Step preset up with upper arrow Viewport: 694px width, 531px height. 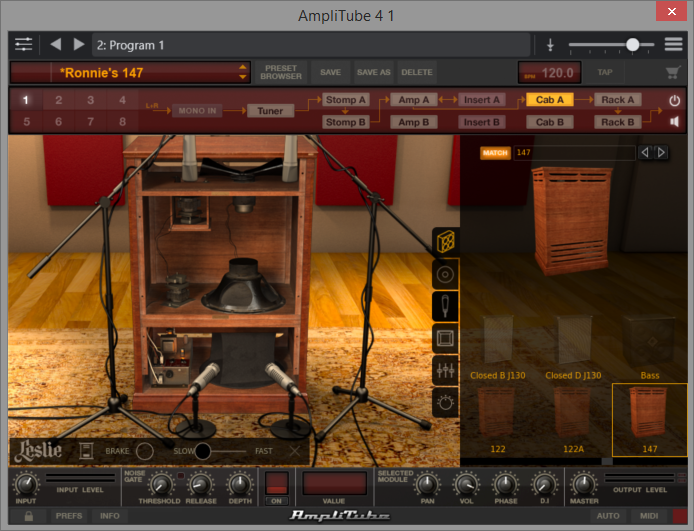point(243,67)
